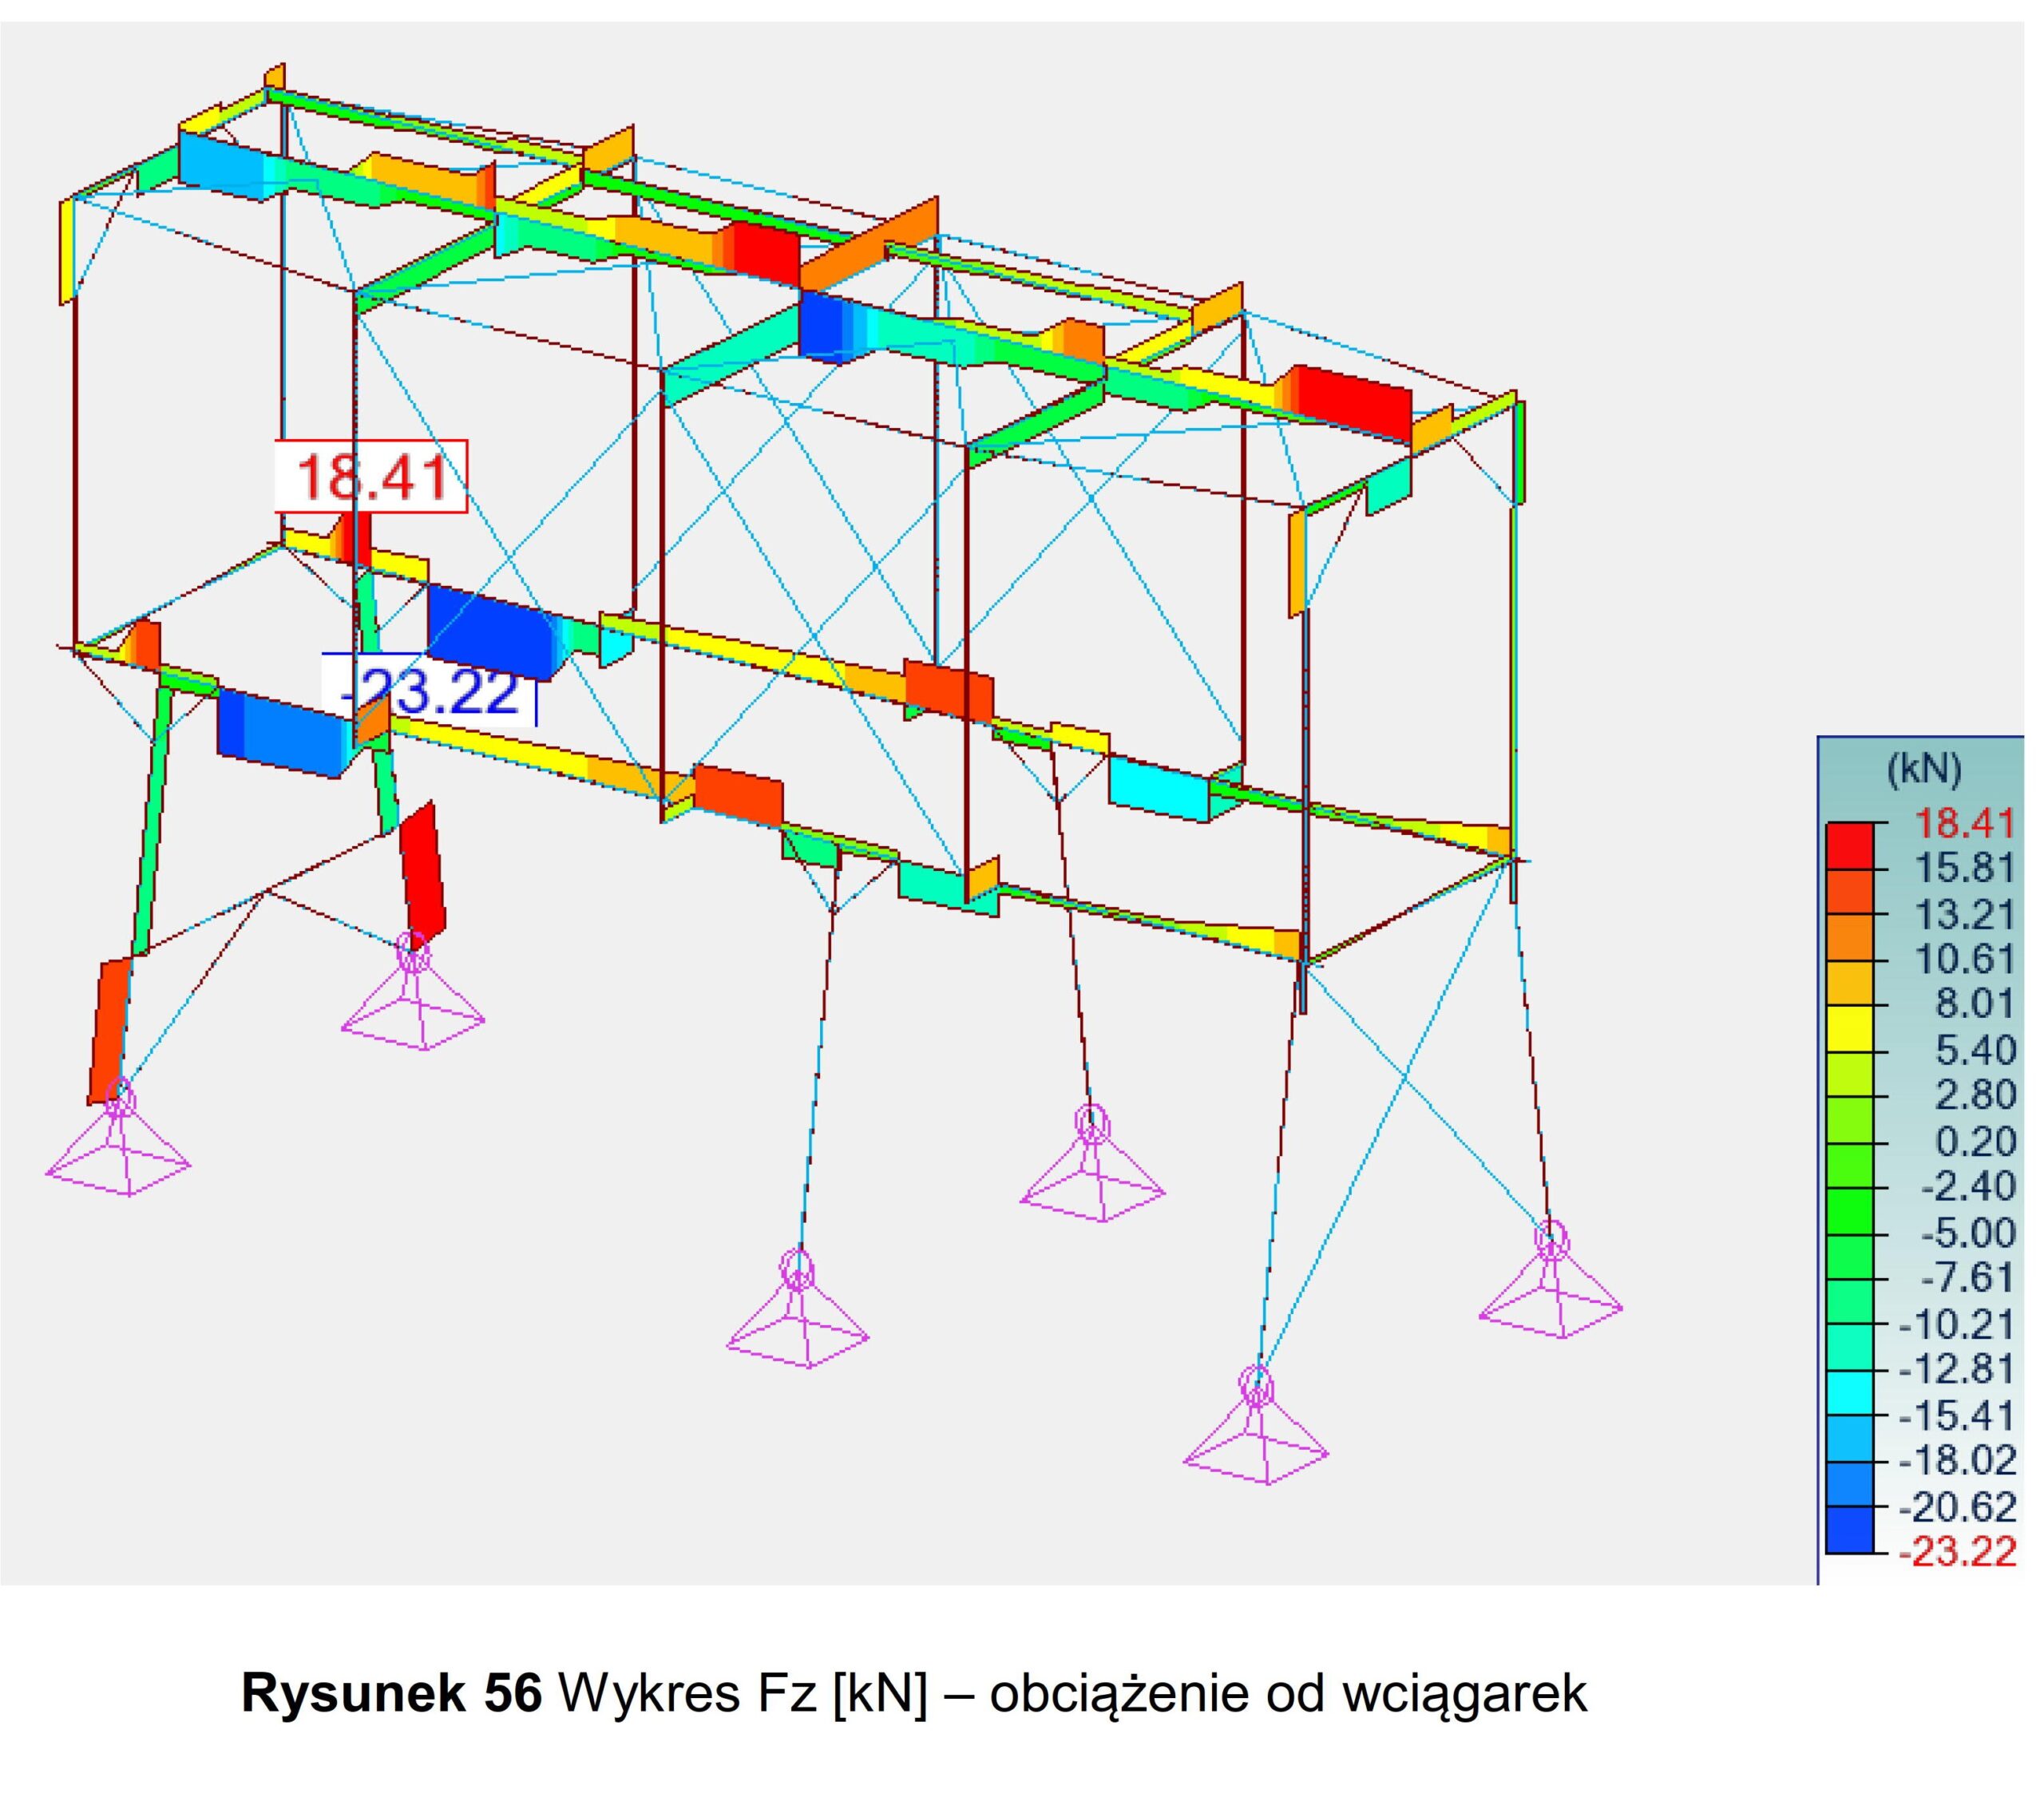Click the bottom dark blue legend swatch

1848,1529
